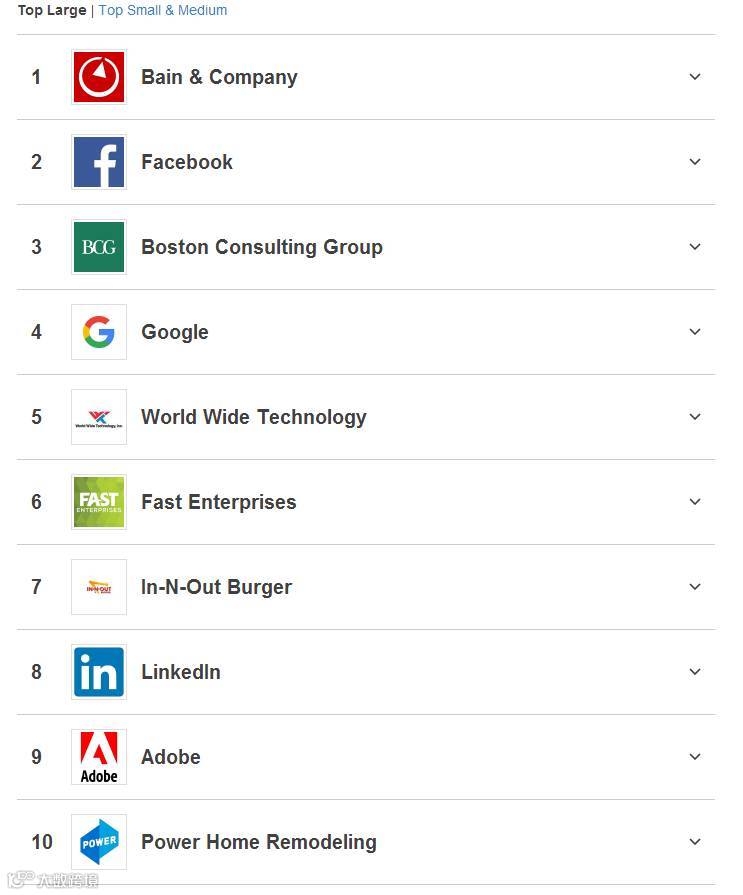The height and width of the screenshot is (895, 743).
Task: Select the Top Large tab
Action: (x=52, y=11)
